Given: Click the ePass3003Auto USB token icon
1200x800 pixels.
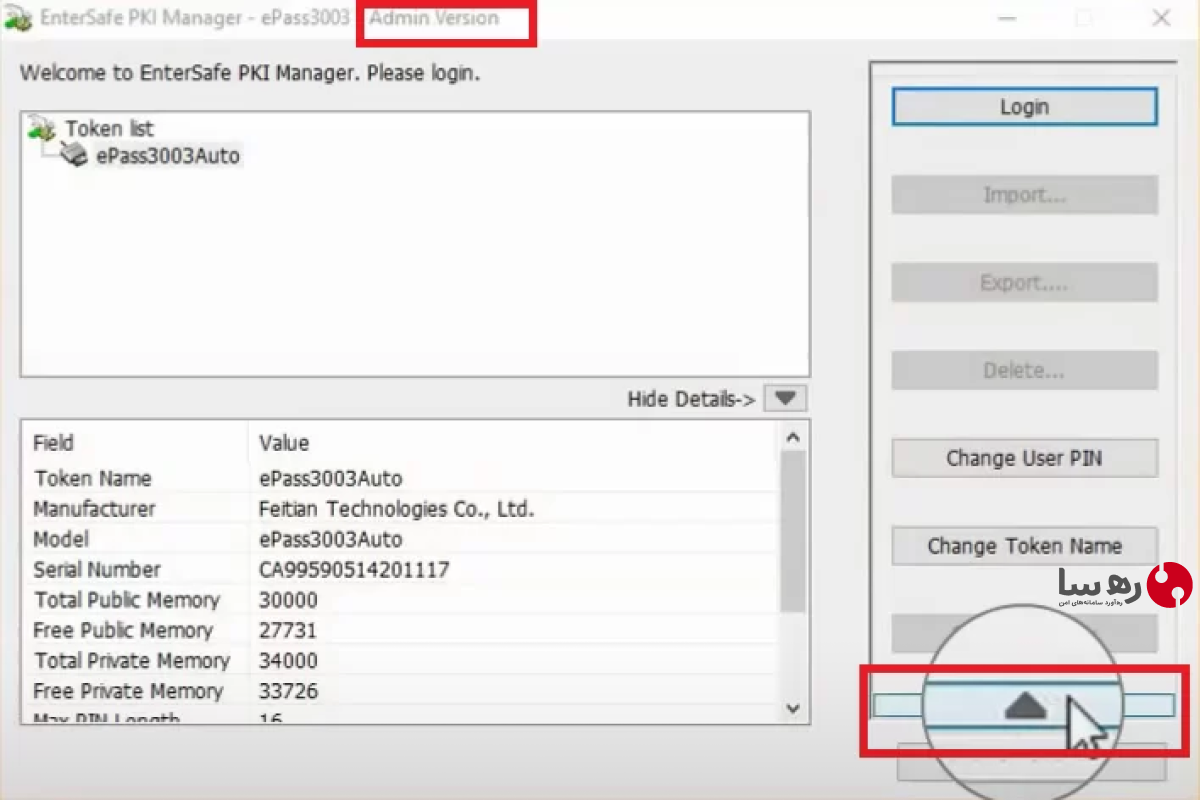Looking at the screenshot, I should tap(75, 155).
